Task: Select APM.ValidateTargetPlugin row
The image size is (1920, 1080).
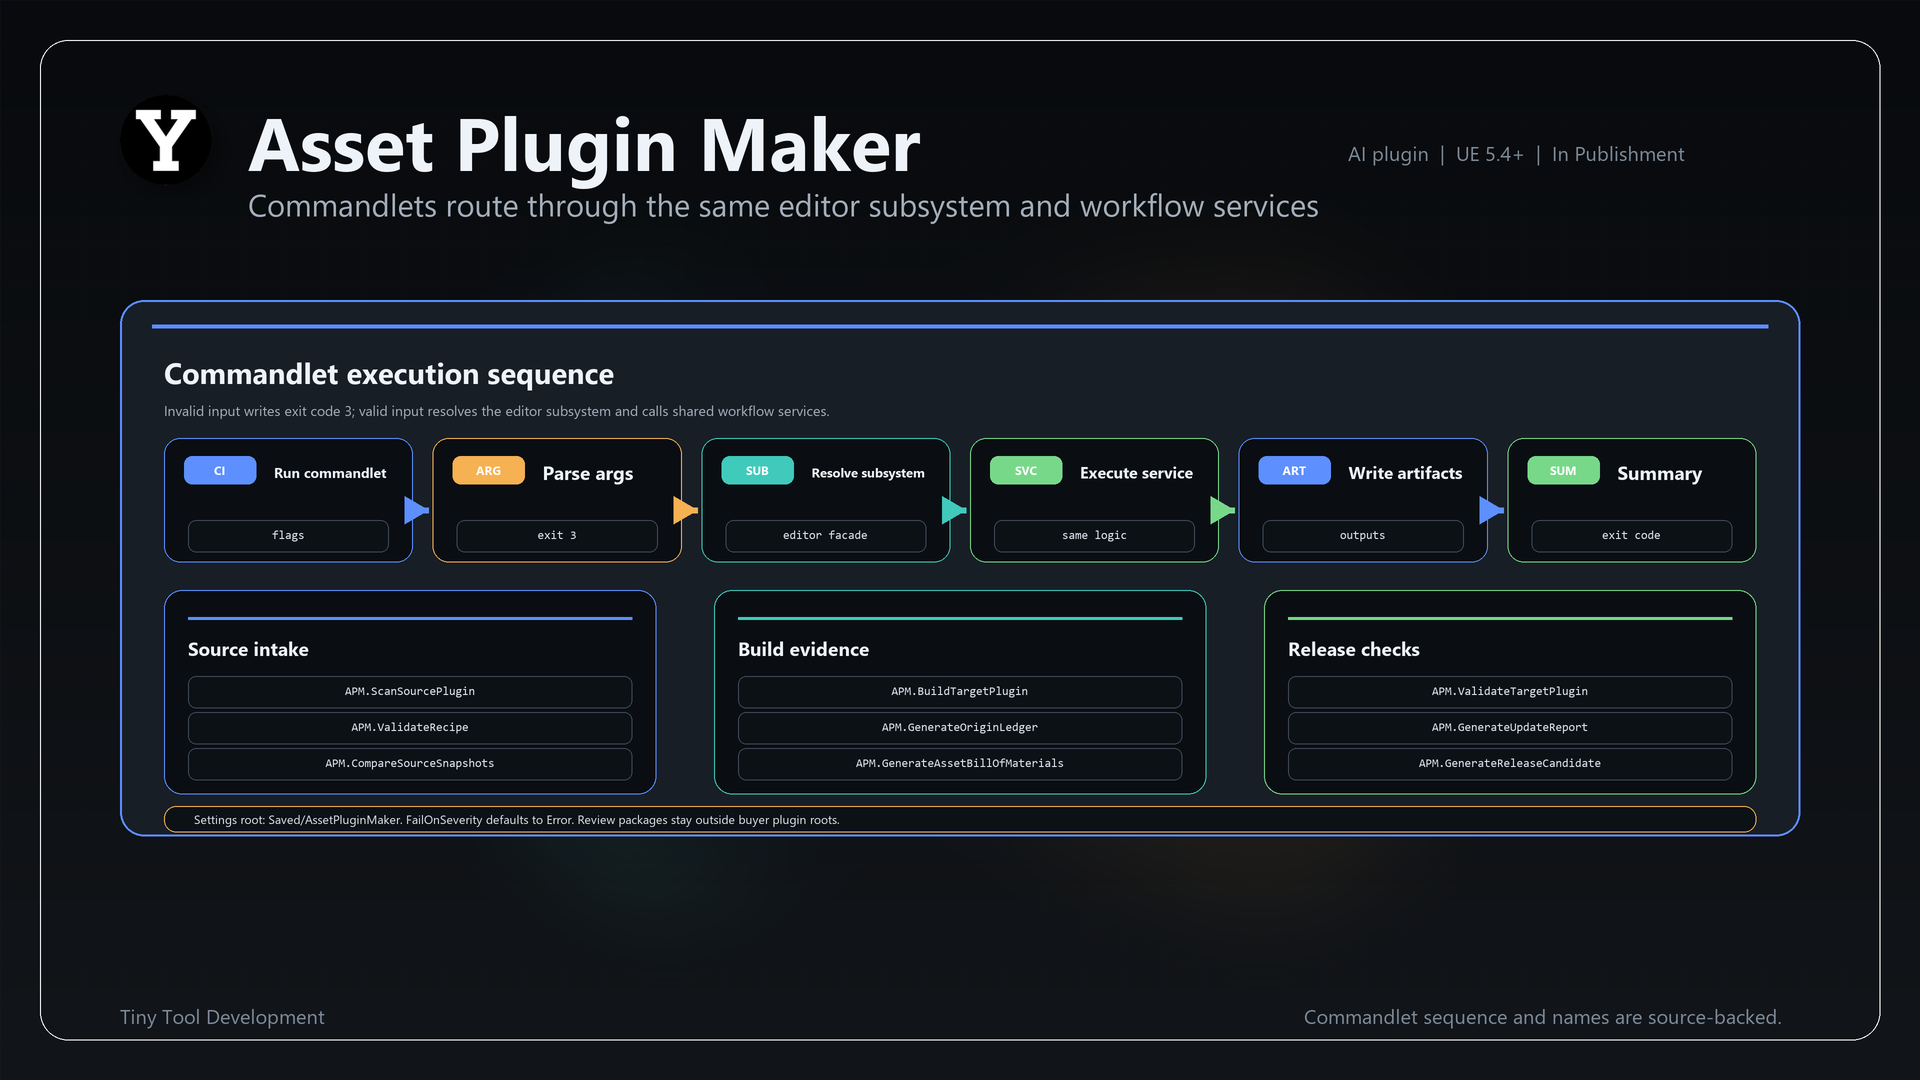Action: [x=1510, y=692]
